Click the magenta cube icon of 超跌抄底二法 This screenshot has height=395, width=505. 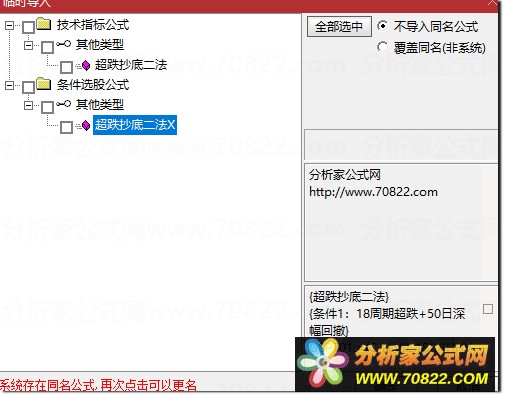tap(86, 65)
